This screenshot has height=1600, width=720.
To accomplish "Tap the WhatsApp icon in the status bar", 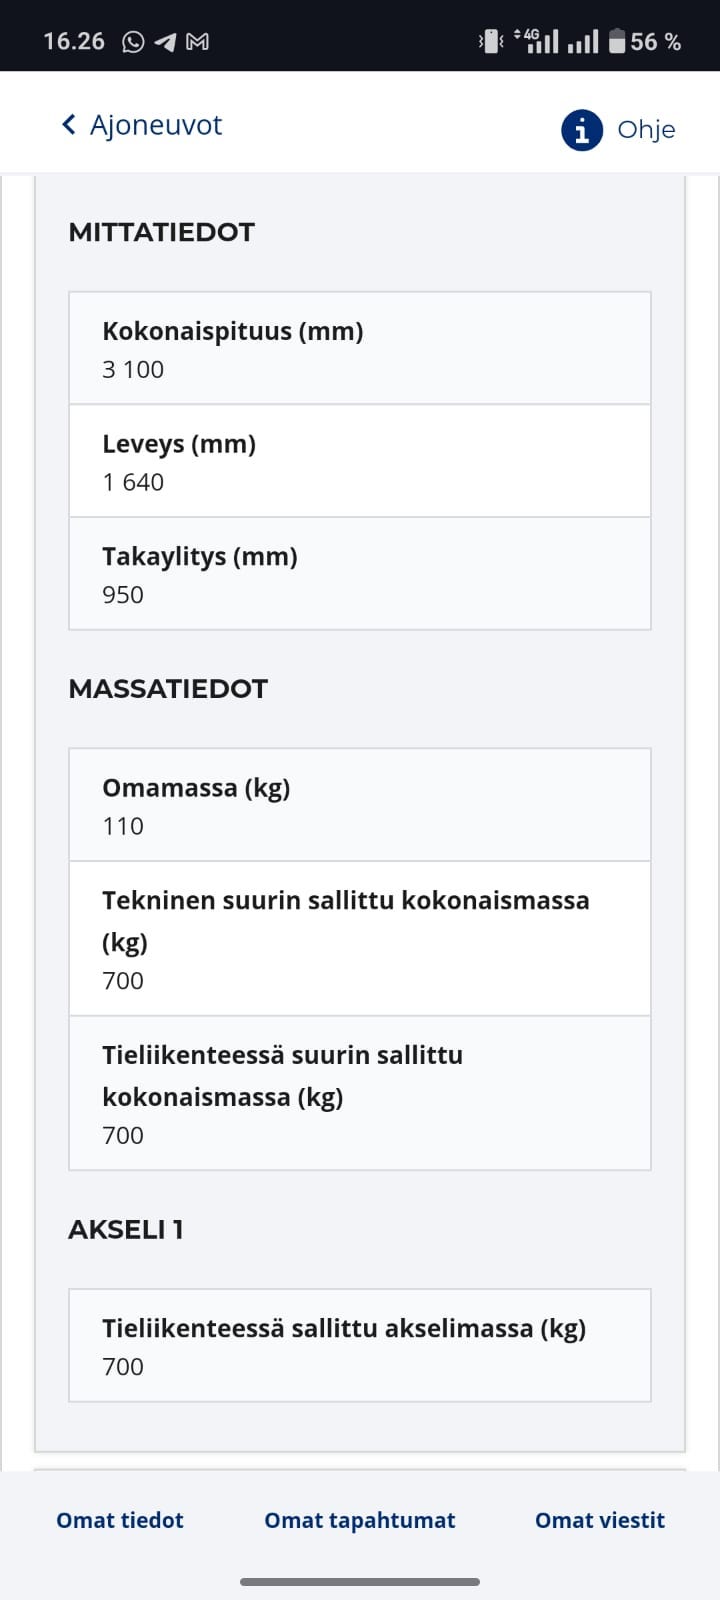I will coord(131,40).
